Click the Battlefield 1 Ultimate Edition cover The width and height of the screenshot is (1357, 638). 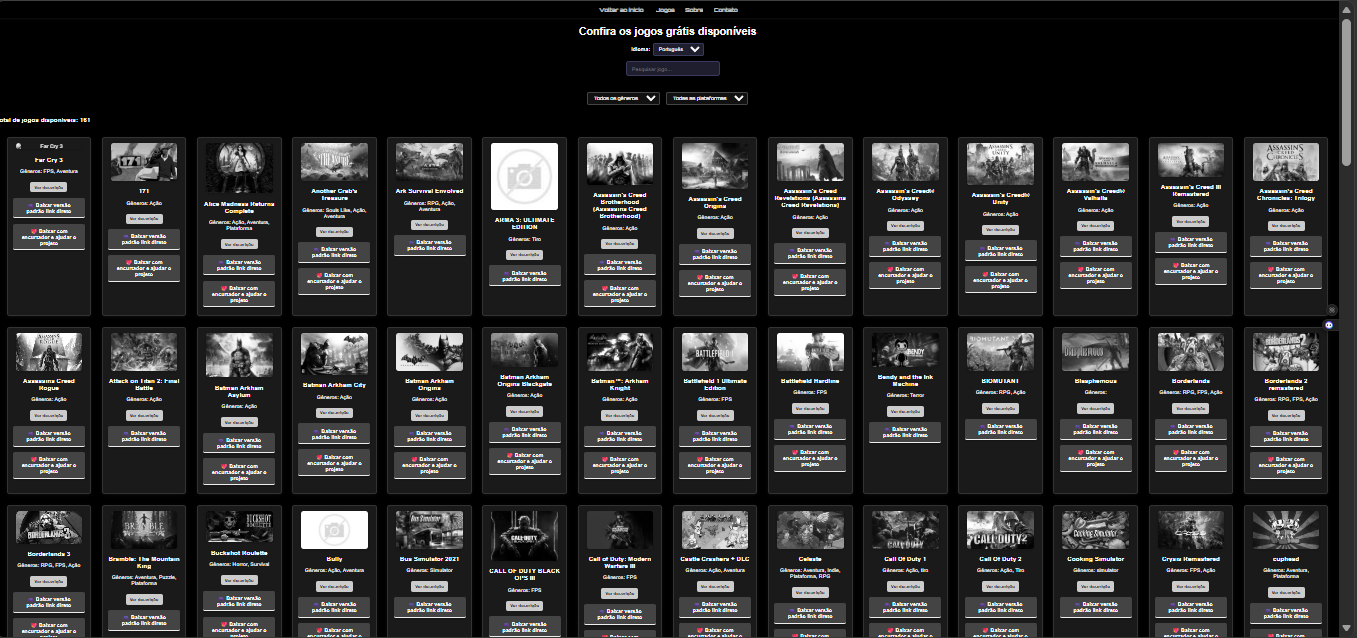715,352
